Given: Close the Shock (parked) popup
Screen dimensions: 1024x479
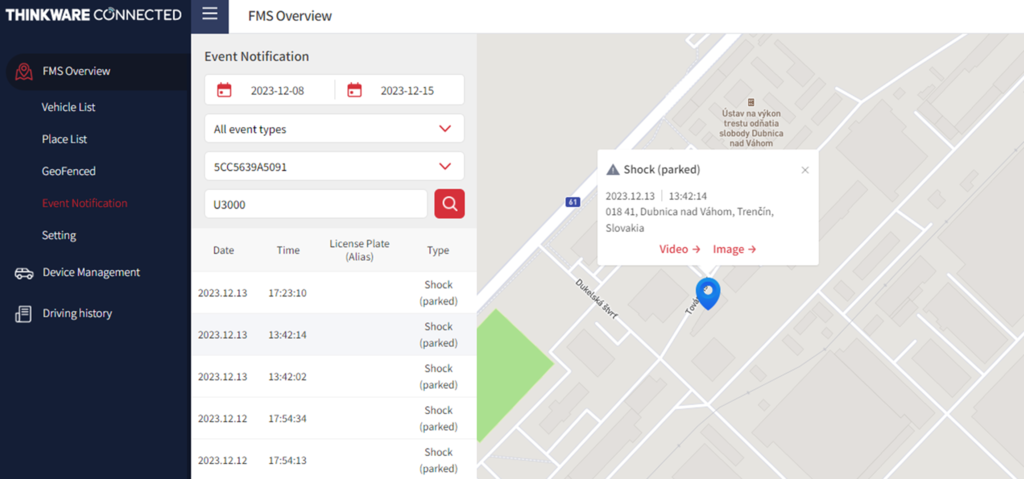Looking at the screenshot, I should click(x=805, y=170).
